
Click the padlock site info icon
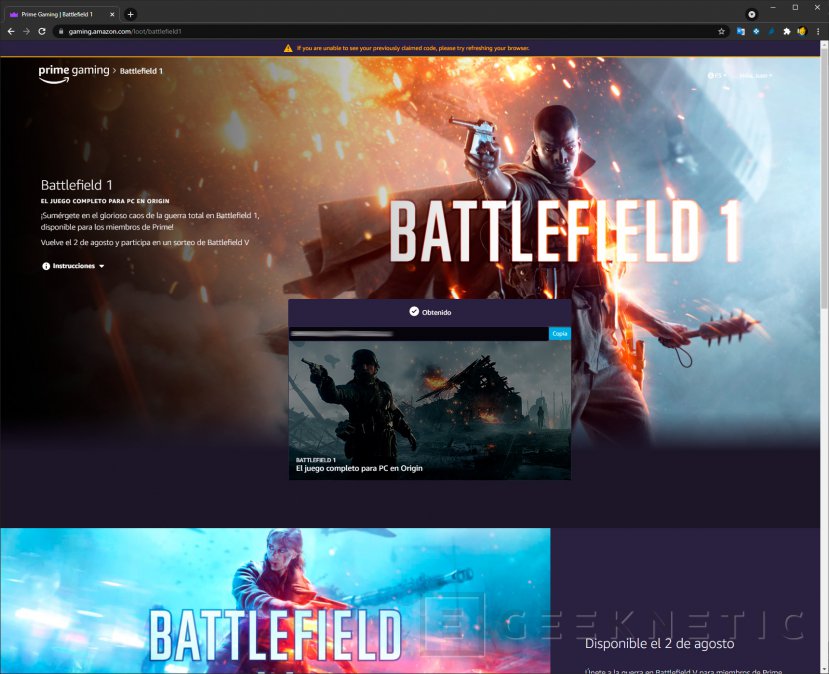[61, 32]
